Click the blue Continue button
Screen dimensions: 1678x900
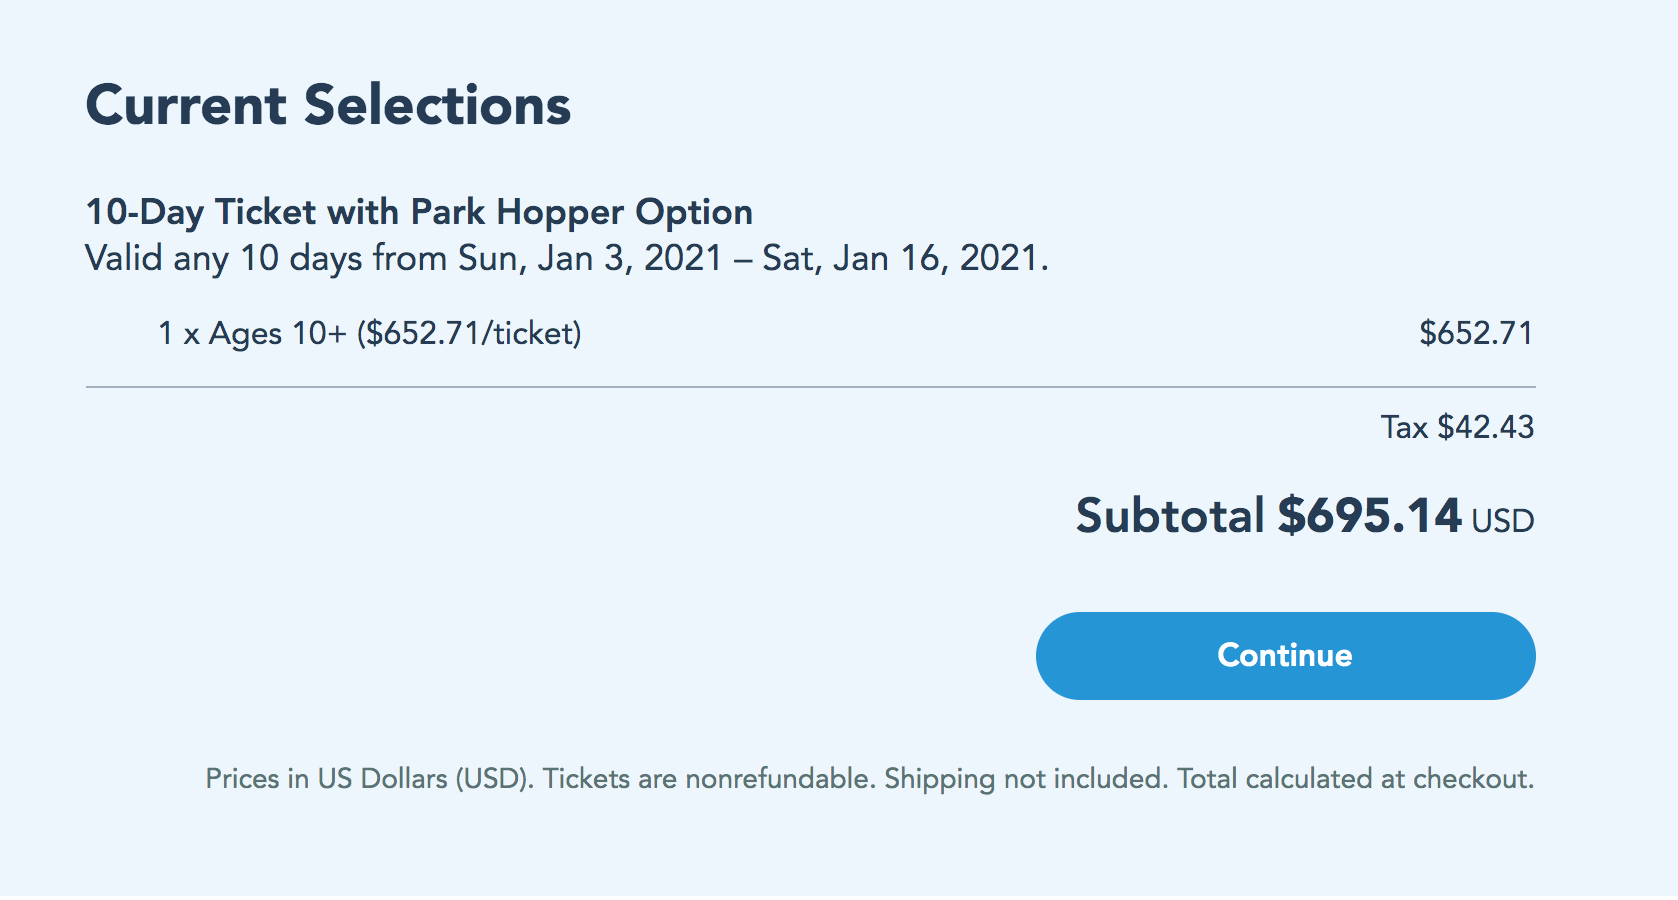click(1285, 656)
